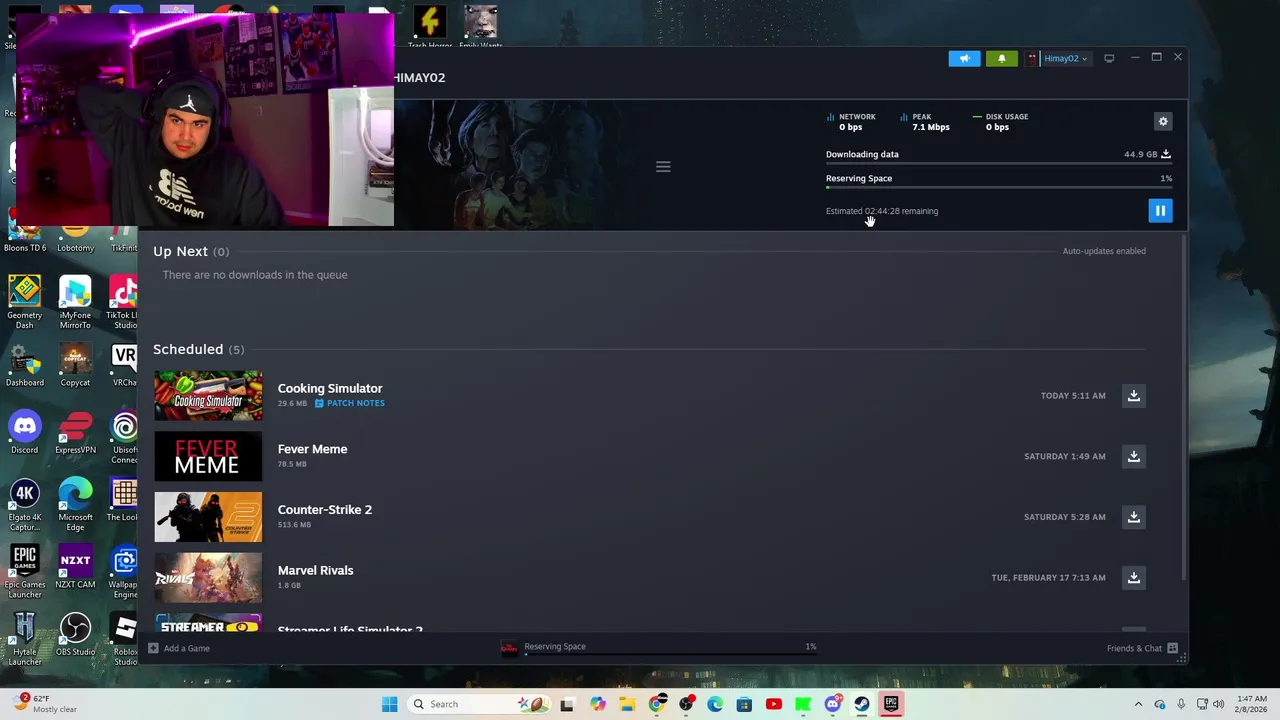Open Epic Games Launcher desktop shortcut
The height and width of the screenshot is (720, 1280).
pyautogui.click(x=24, y=572)
